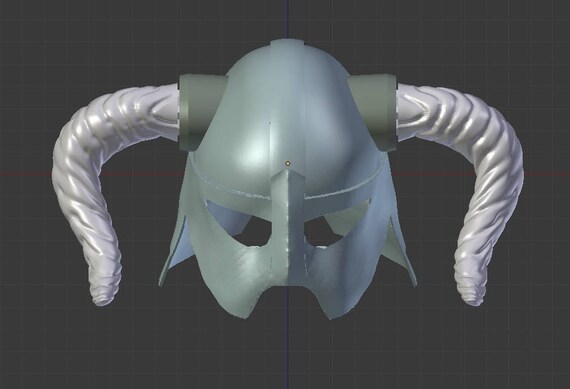
Task: Click the blue Z axis line above helmet
Action: click(287, 19)
